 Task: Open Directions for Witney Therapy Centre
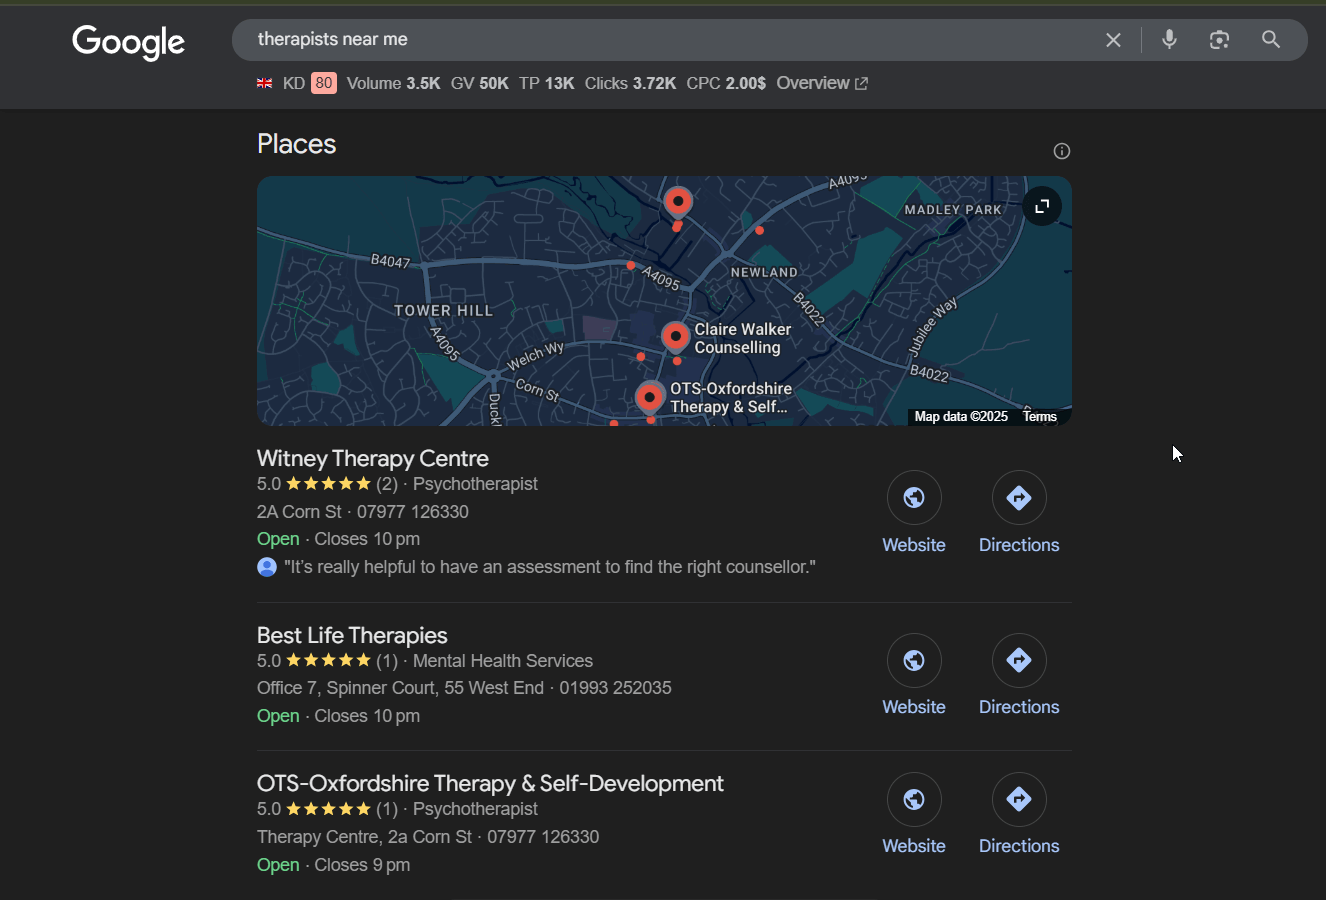pos(1018,497)
